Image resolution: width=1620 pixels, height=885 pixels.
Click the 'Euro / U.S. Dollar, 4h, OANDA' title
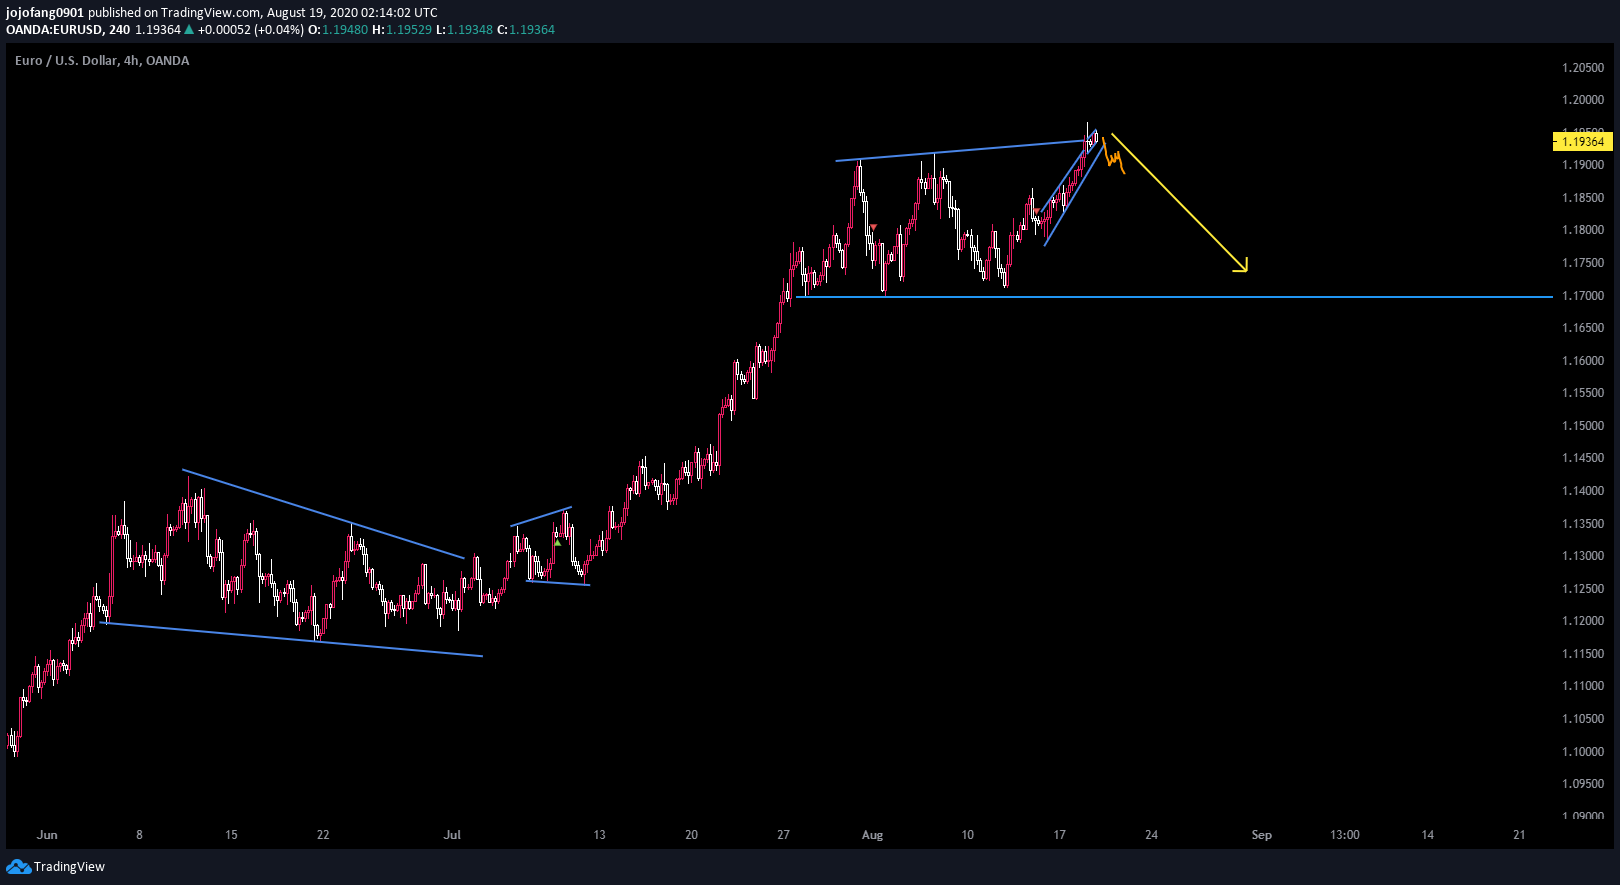[x=102, y=61]
